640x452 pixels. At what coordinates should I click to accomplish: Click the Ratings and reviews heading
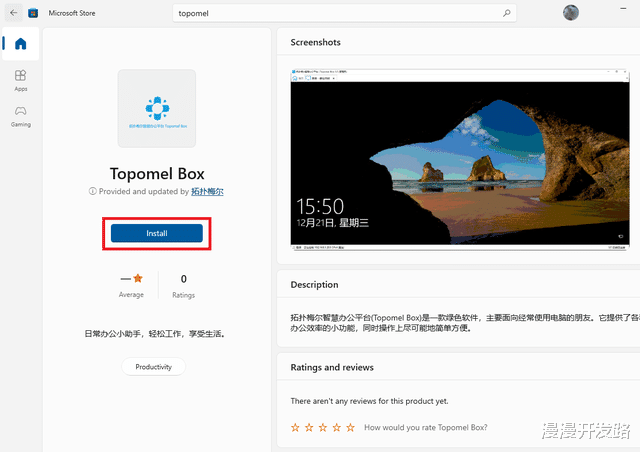pyautogui.click(x=332, y=367)
